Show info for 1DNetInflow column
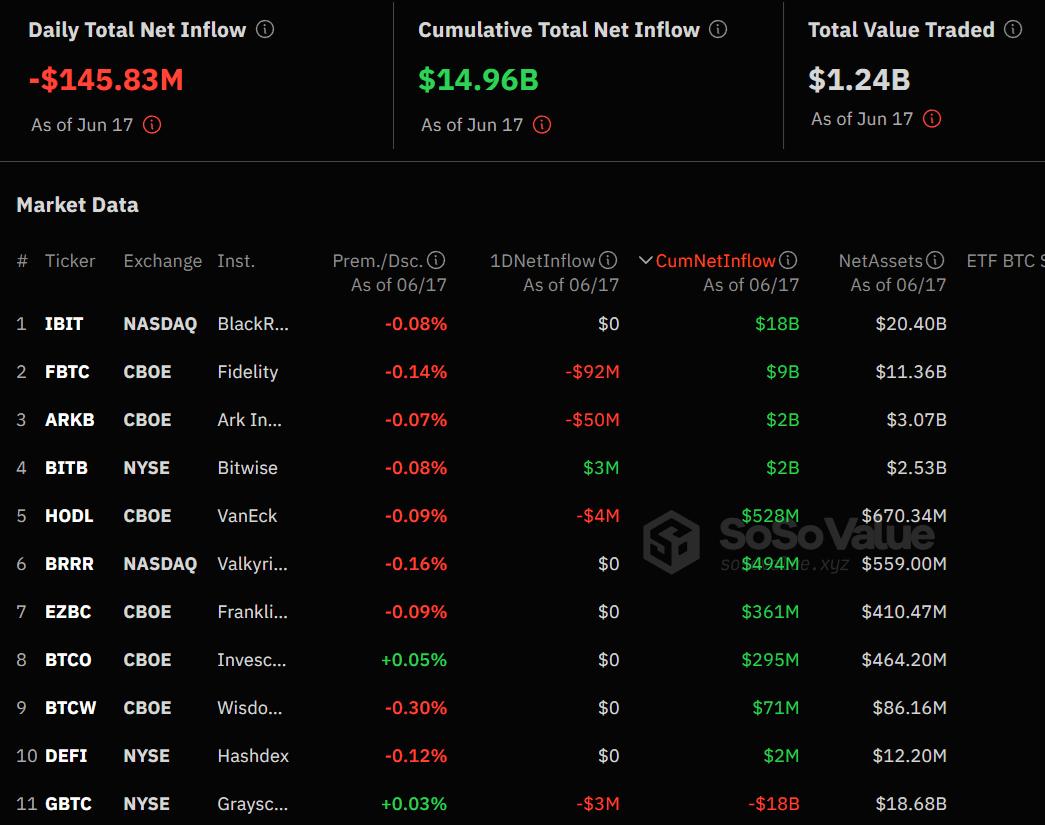 pos(608,260)
